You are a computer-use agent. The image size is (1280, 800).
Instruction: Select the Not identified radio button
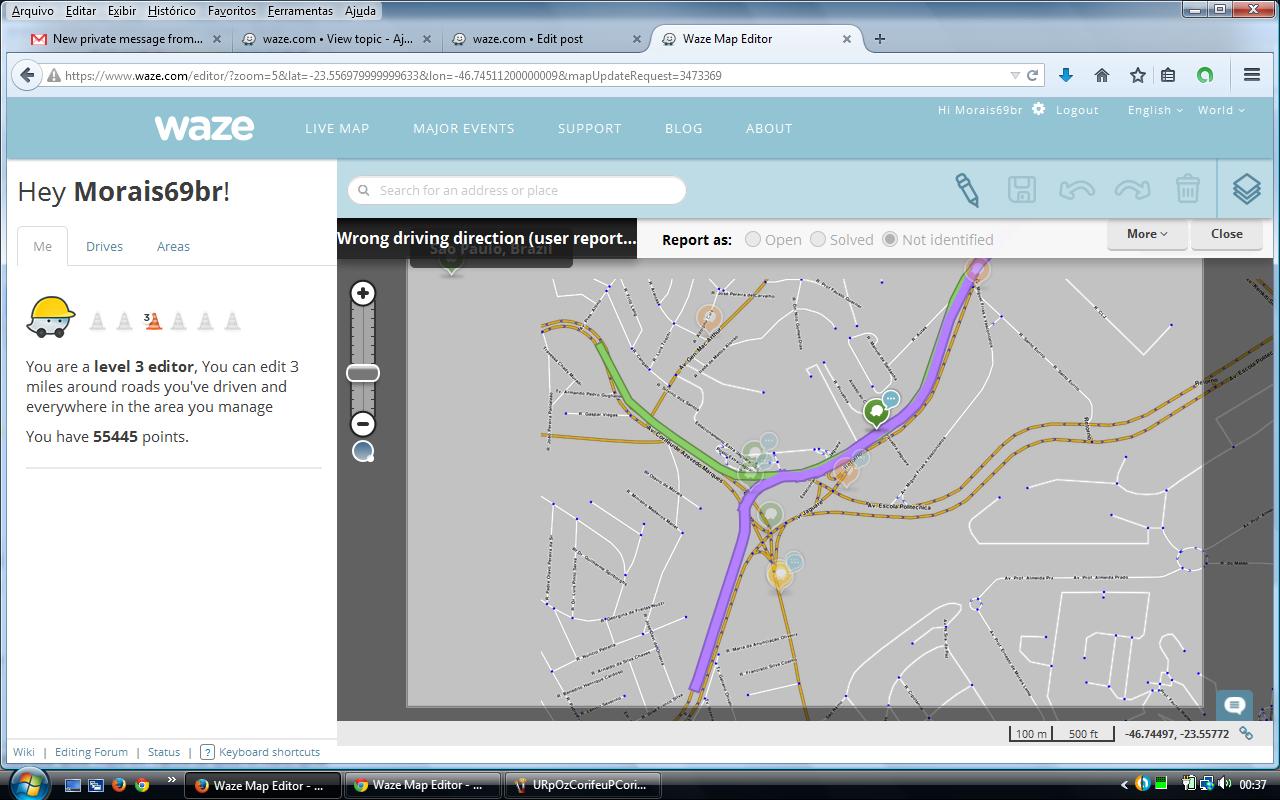[x=890, y=239]
